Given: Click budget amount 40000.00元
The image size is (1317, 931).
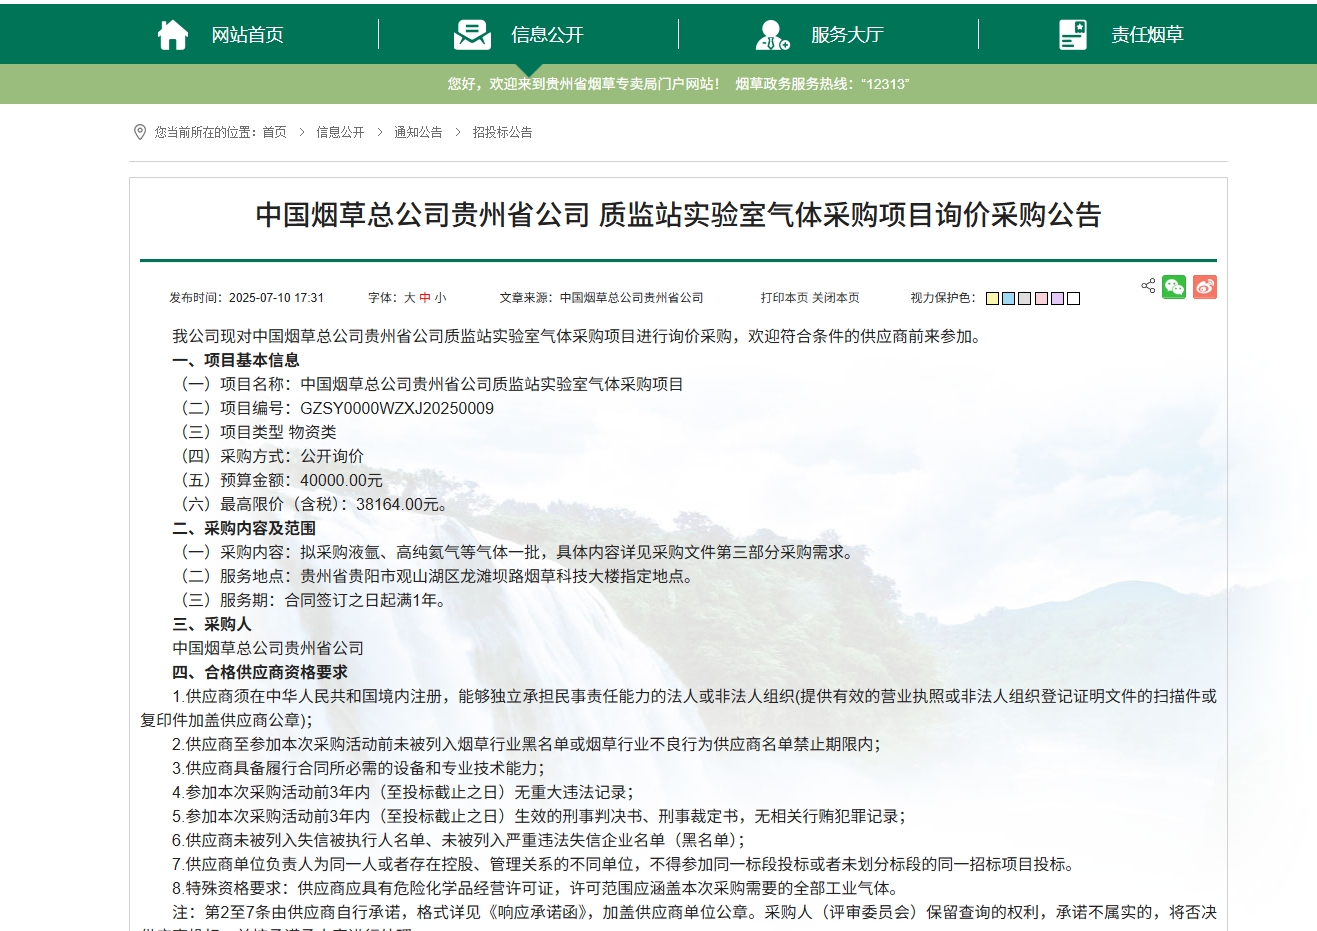Looking at the screenshot, I should (x=341, y=480).
